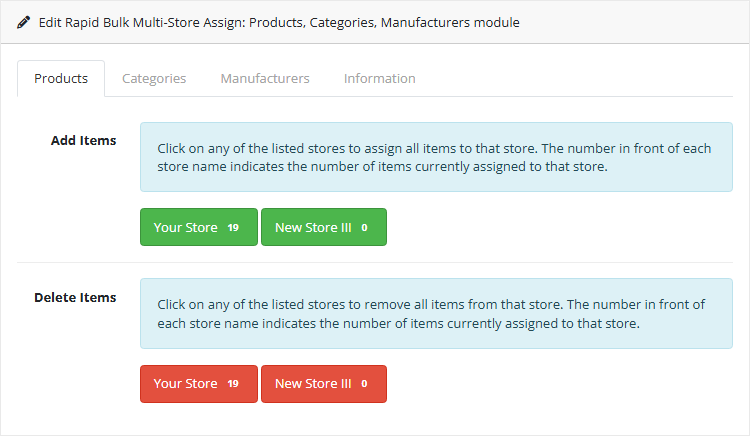Click the 19 badge on green Your Store
Image resolution: width=750 pixels, height=436 pixels.
pos(233,228)
